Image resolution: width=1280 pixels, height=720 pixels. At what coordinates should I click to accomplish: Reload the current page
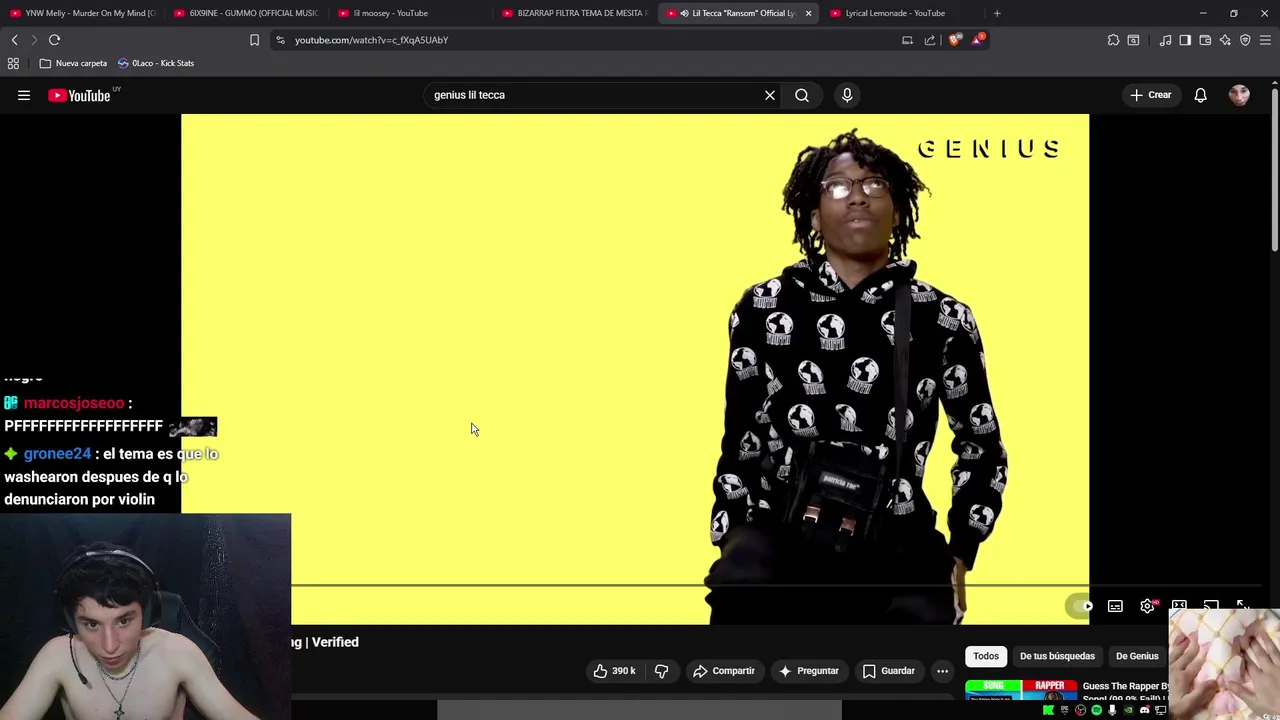54,40
